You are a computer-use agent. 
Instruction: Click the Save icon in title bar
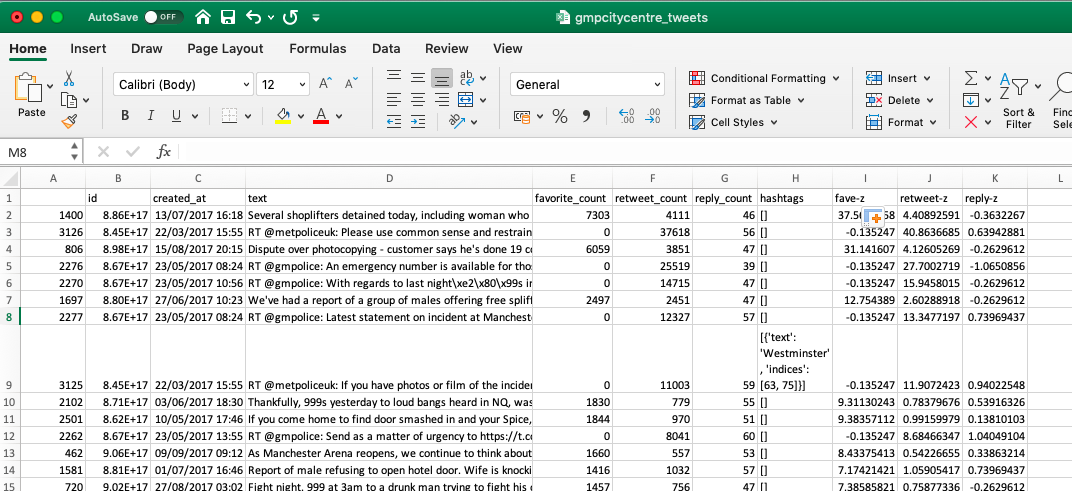point(228,17)
